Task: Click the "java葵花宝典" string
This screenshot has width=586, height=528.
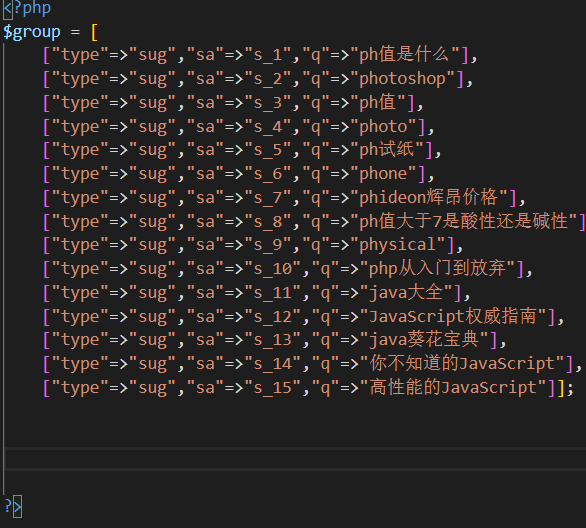Action: (424, 340)
